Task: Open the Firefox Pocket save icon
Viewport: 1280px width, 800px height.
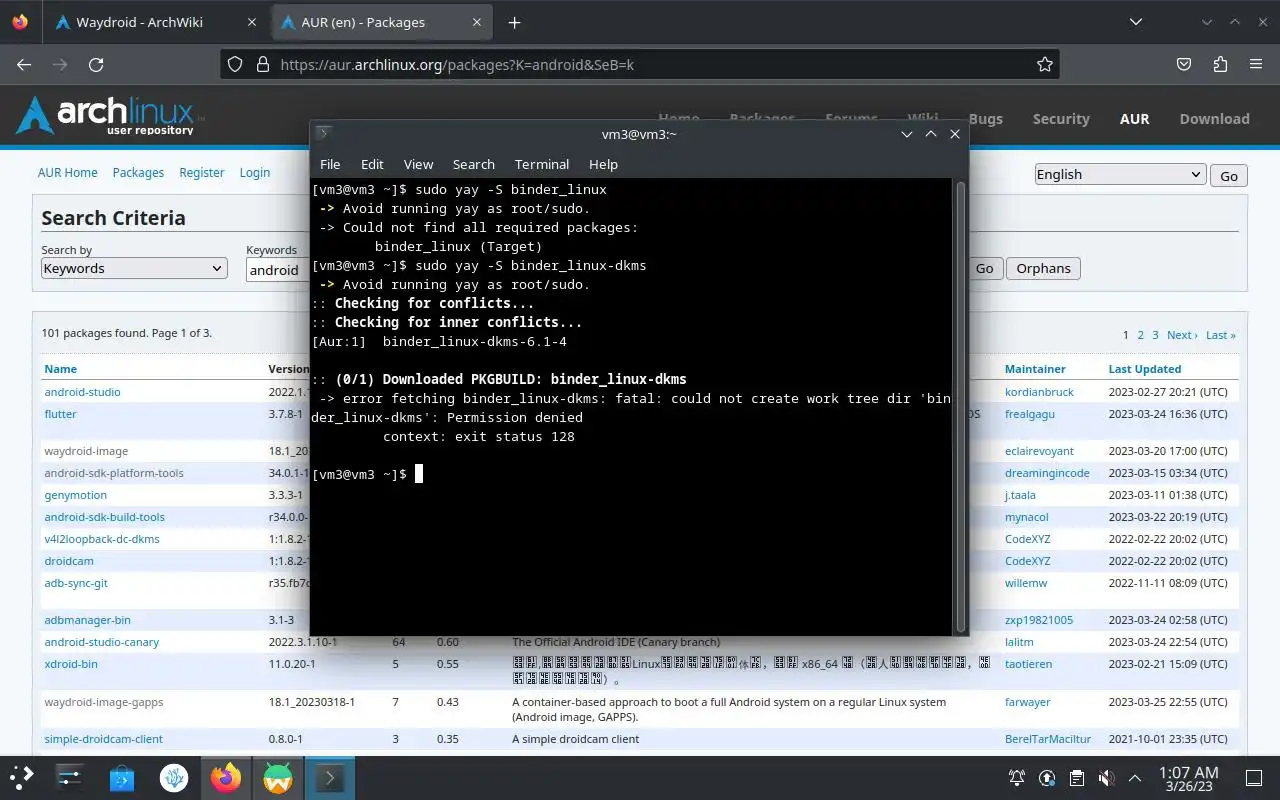Action: coord(1184,64)
